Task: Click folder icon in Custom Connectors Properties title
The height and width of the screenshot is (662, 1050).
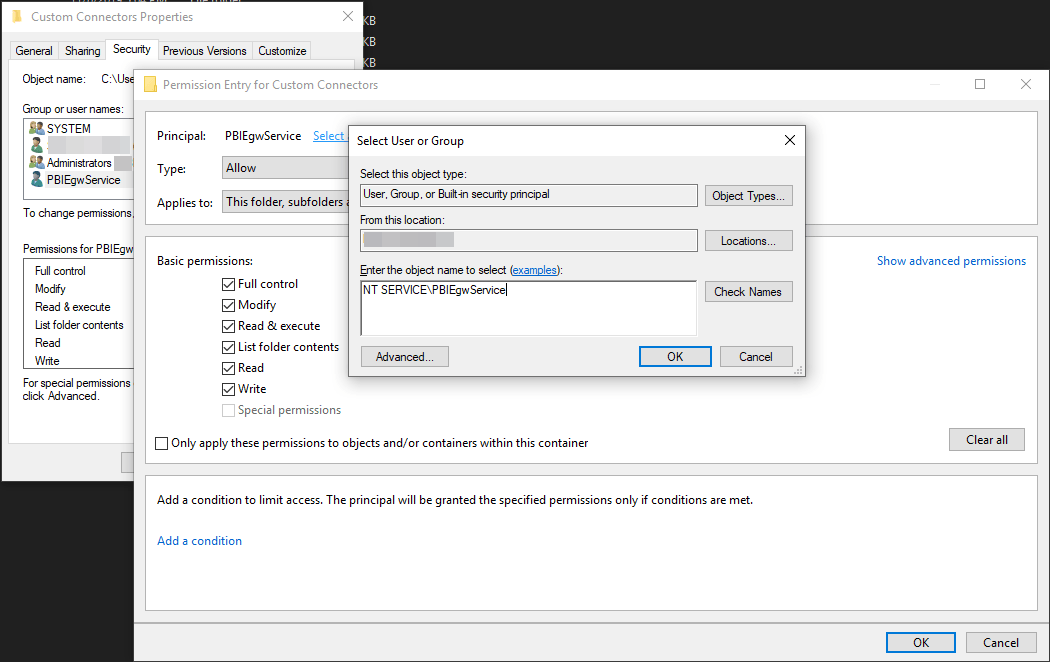Action: [17, 17]
